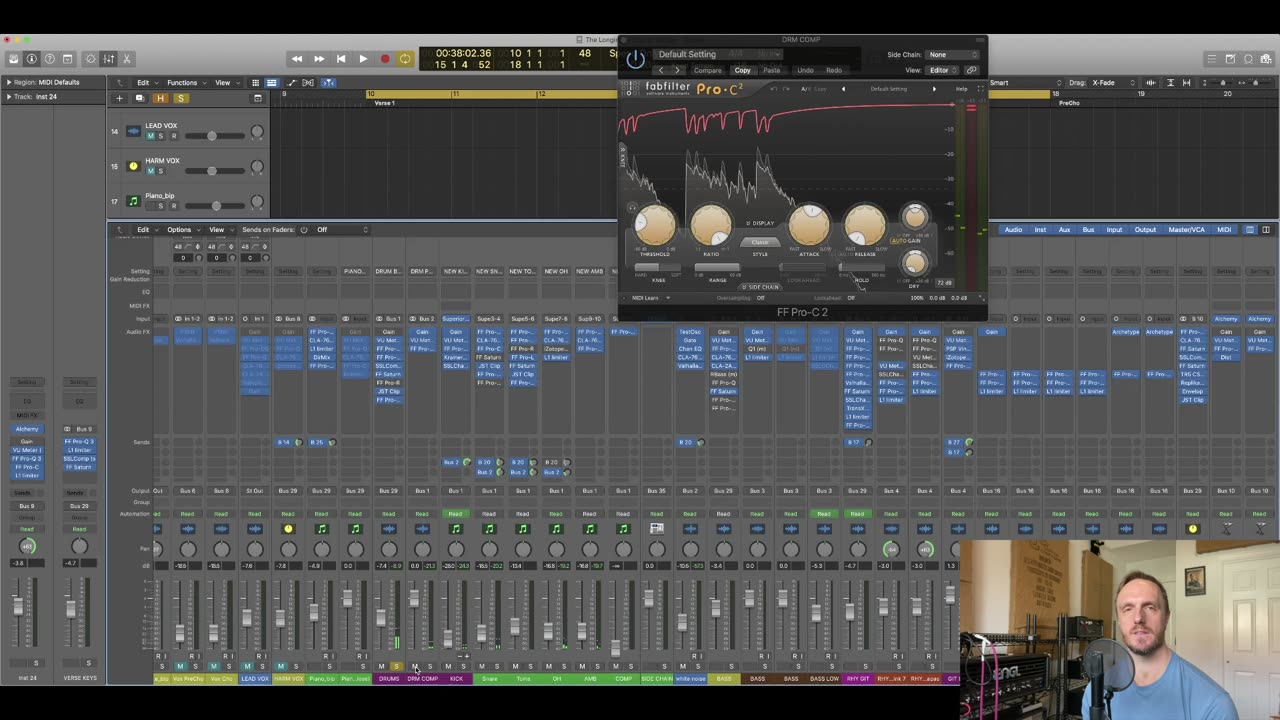
Task: Open the Sends on Faders Off dropdown
Action: click(341, 230)
